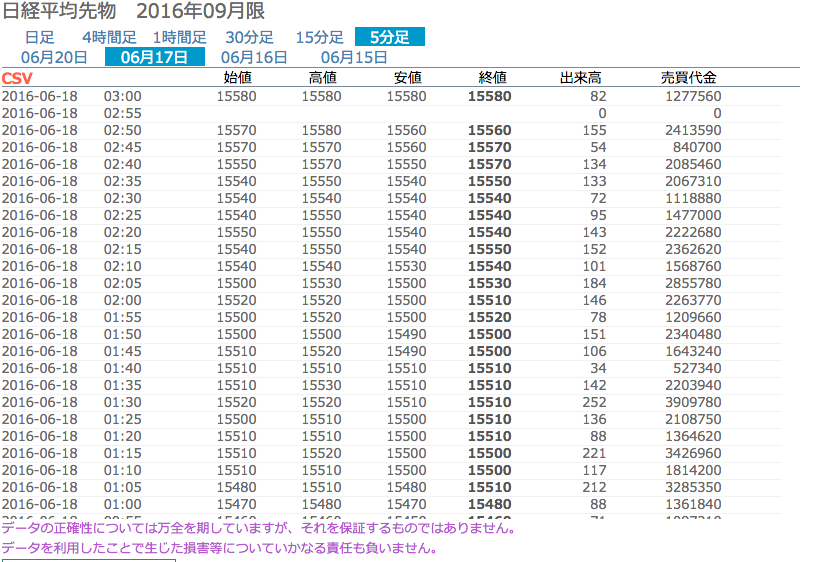
Task: Click closing price 15530 in 02:05 row
Action: 489,283
